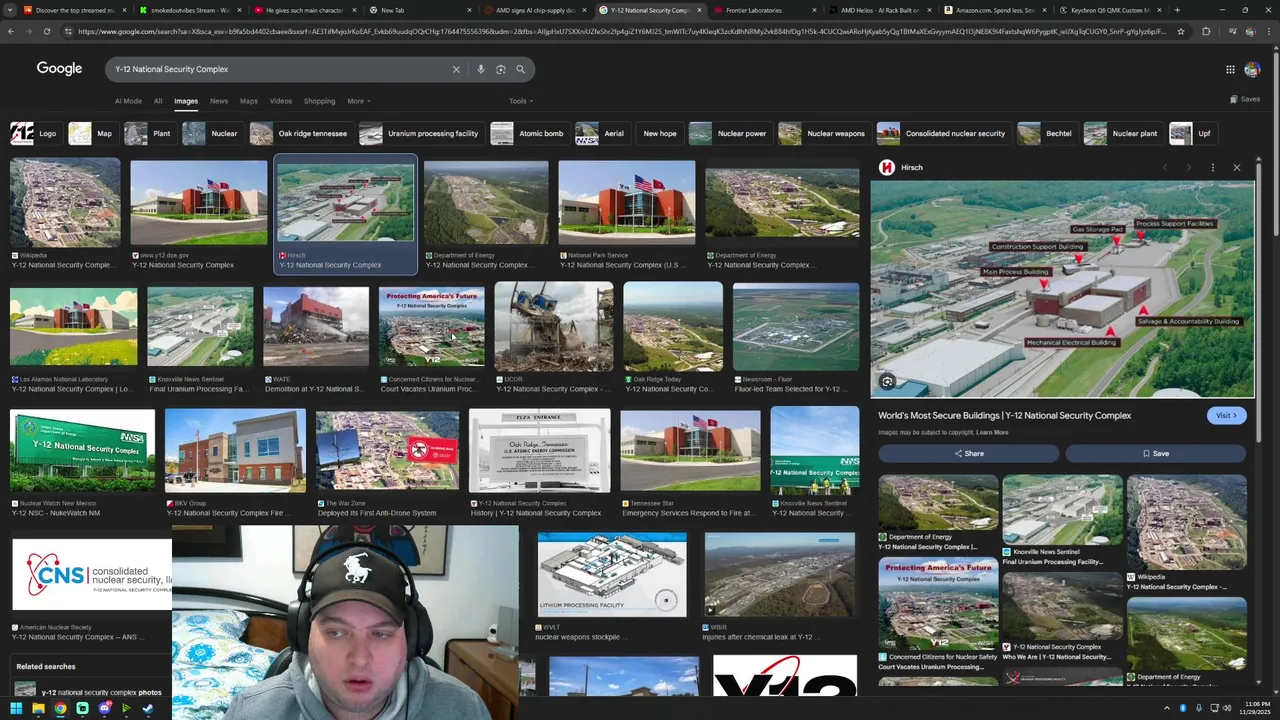The width and height of the screenshot is (1280, 720).
Task: Show the next image in the preview panel
Action: pos(1189,167)
